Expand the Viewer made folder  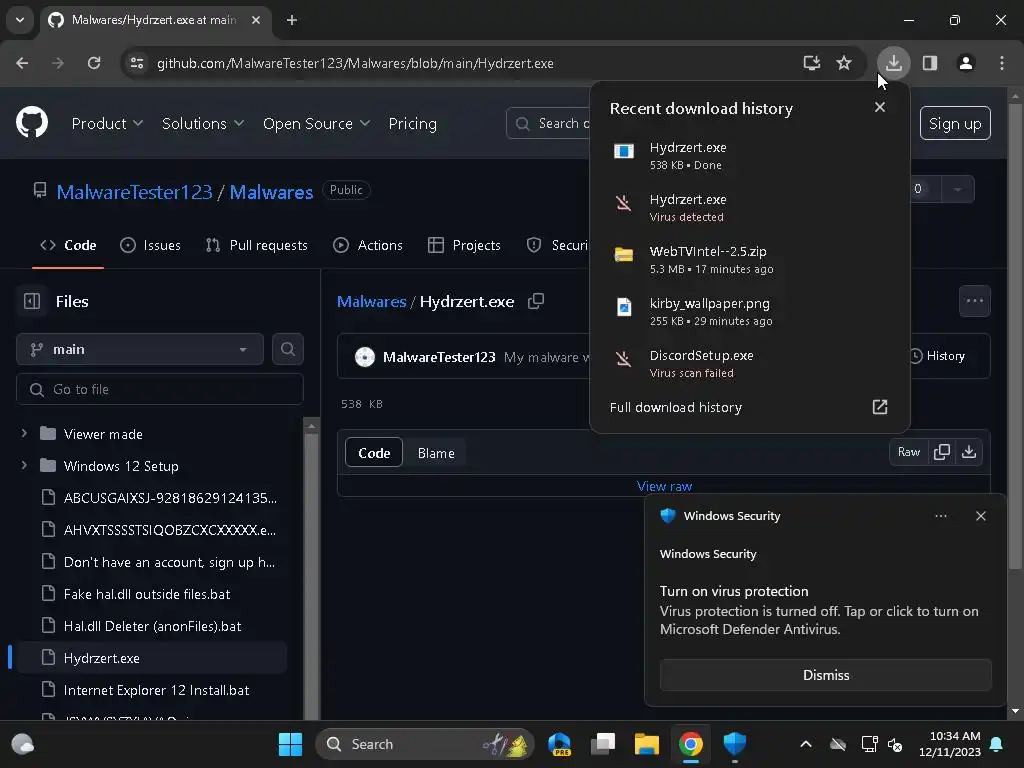(x=24, y=434)
